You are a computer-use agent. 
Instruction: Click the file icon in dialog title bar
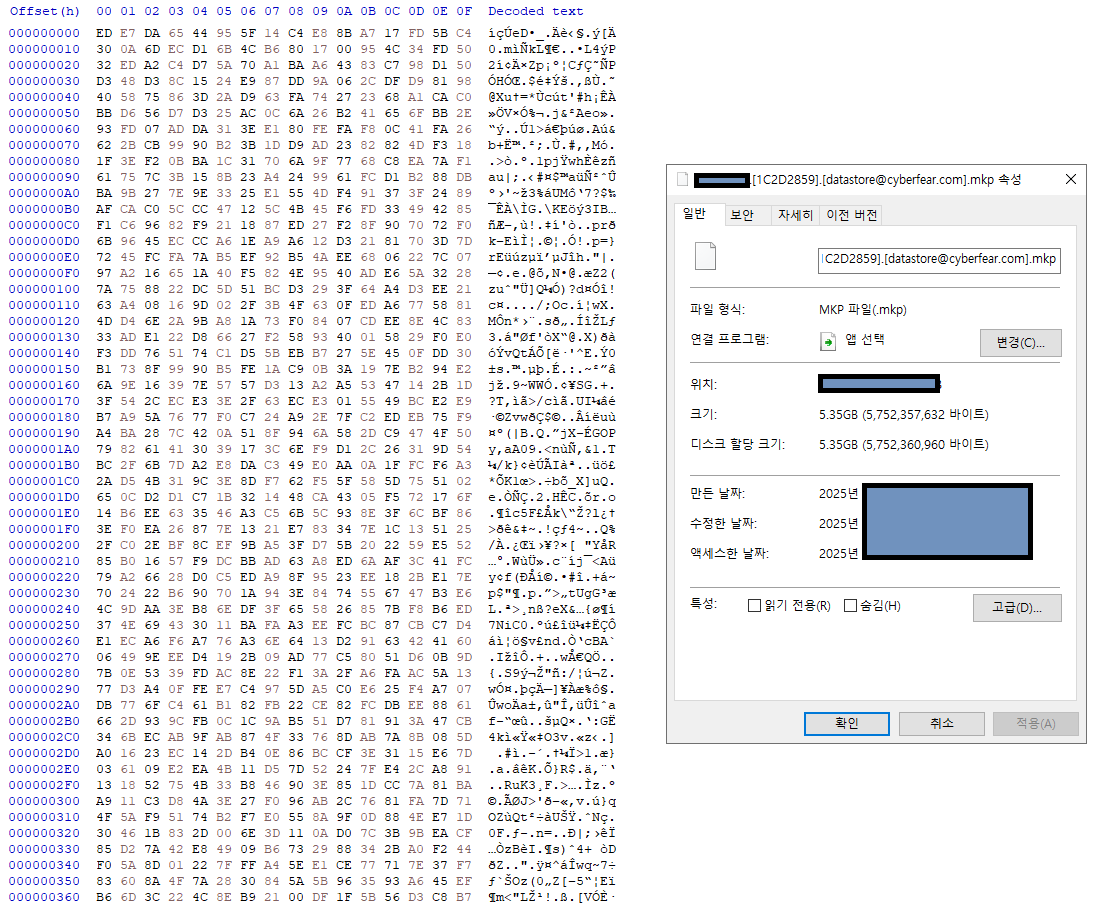pos(683,180)
